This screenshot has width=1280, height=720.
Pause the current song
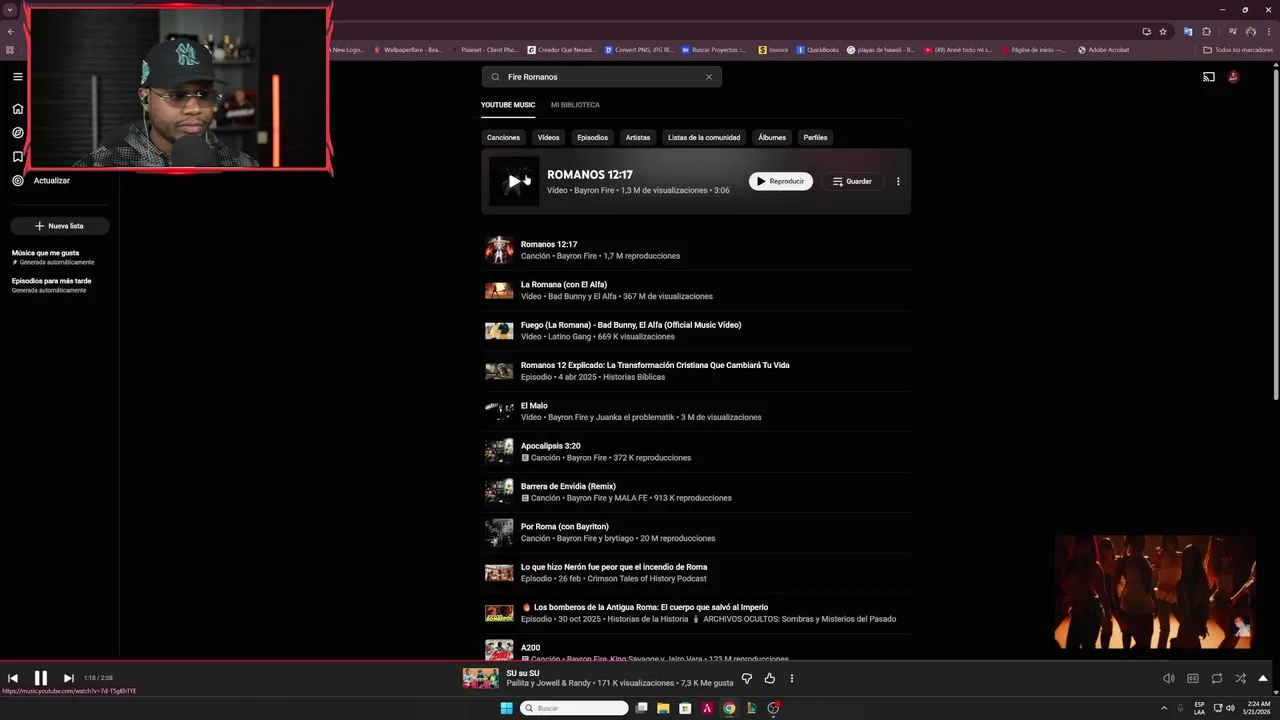pyautogui.click(x=41, y=678)
